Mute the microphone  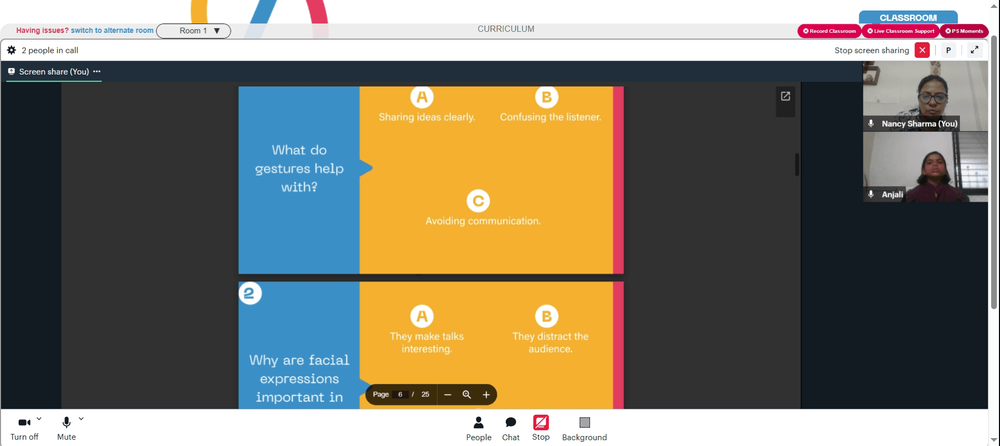tap(66, 428)
